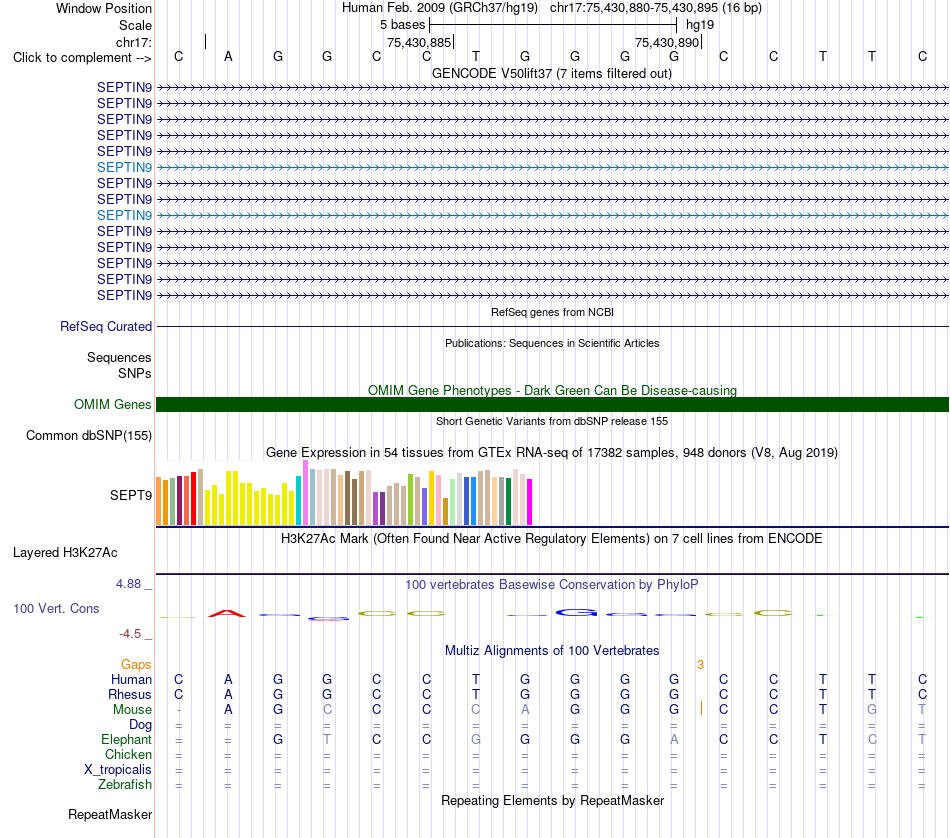The width and height of the screenshot is (950, 838).
Task: Click the Sequences subtrack label
Action: pyautogui.click(x=119, y=357)
